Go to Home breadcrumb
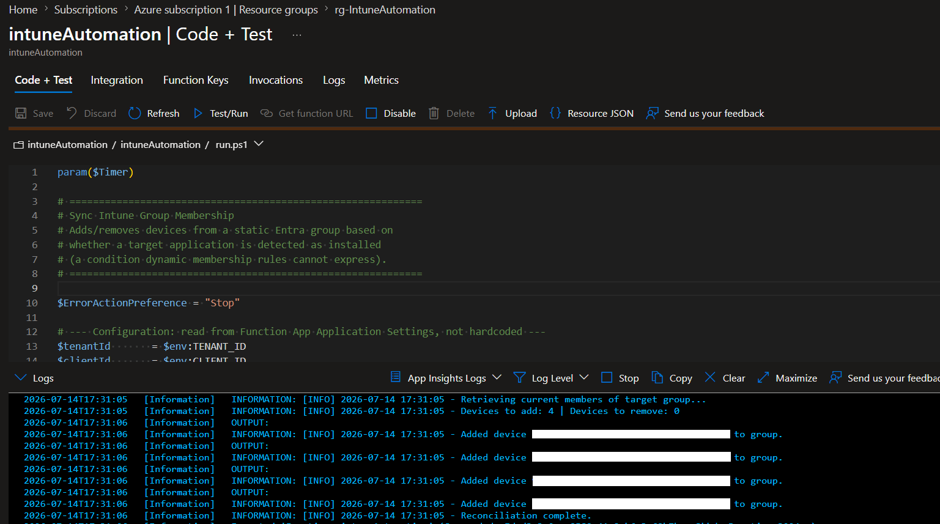The width and height of the screenshot is (940, 524). pos(23,10)
